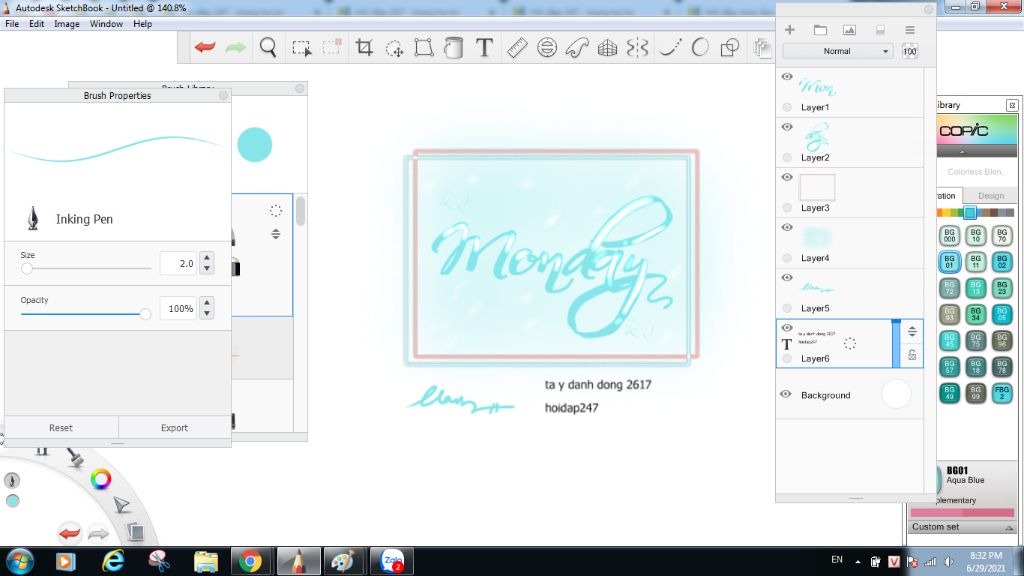Collapse the Copic library header arrow
Viewport: 1024px width, 576px height.
[x=962, y=152]
